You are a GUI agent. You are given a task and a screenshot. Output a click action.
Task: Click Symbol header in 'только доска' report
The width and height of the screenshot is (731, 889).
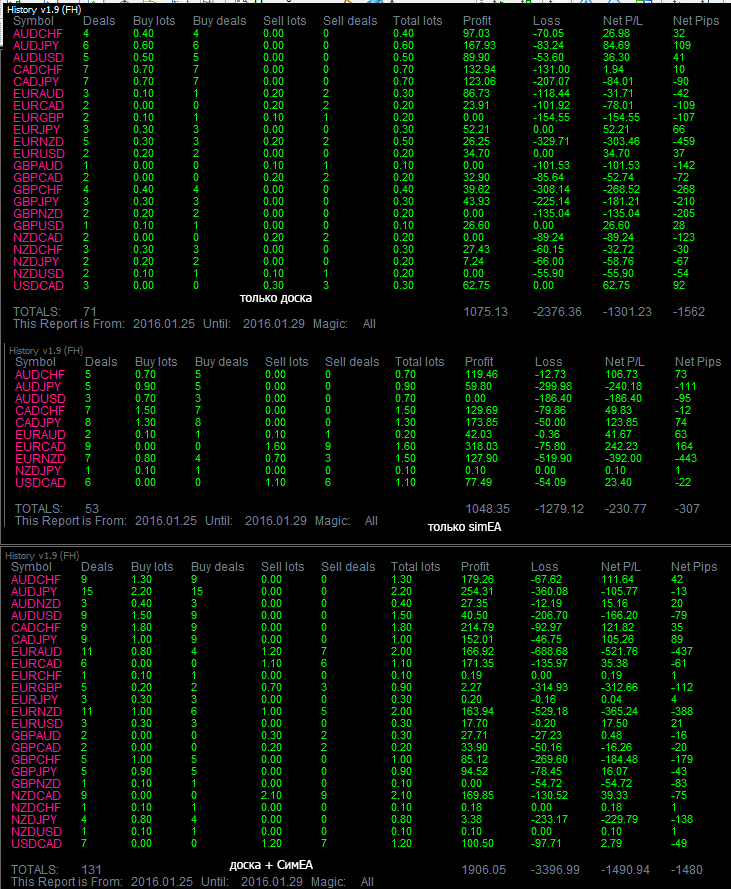point(33,21)
